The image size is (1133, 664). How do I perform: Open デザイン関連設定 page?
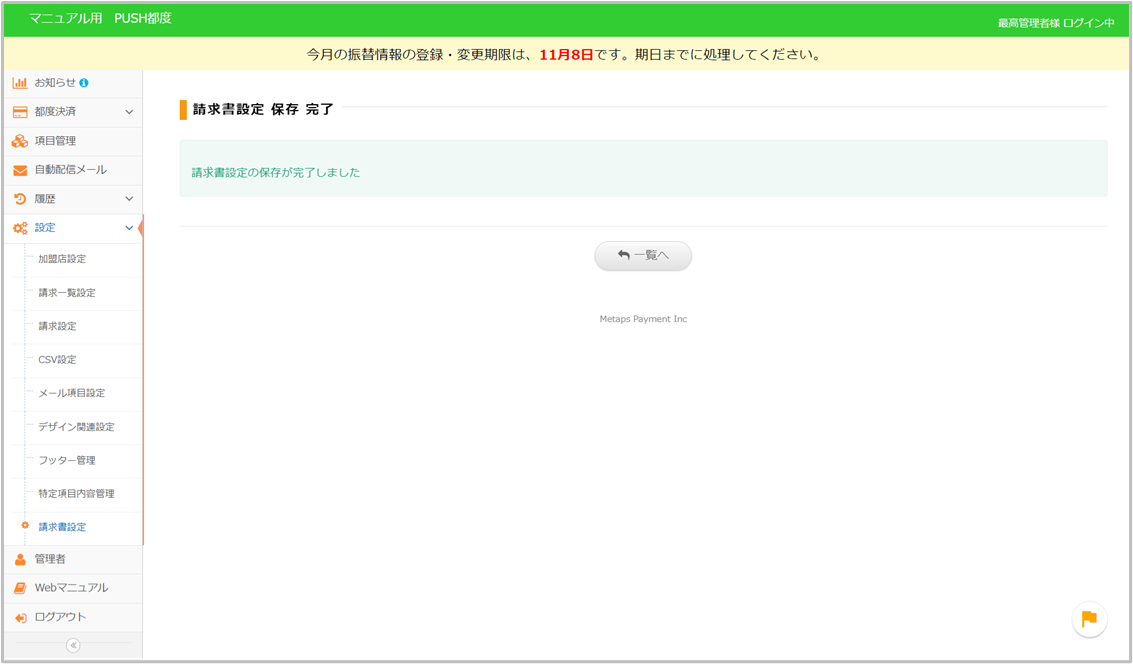point(76,427)
